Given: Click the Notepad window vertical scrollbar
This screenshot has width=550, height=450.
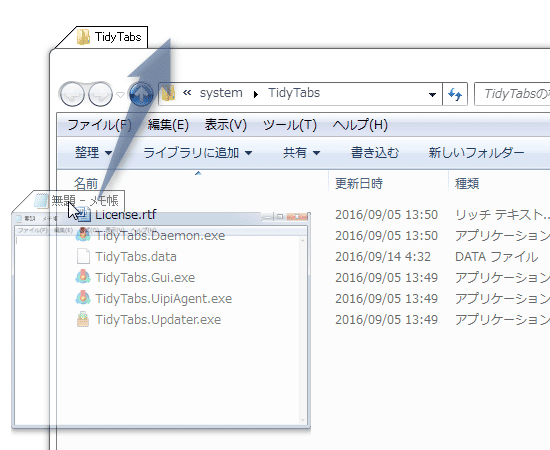Looking at the screenshot, I should tap(302, 330).
